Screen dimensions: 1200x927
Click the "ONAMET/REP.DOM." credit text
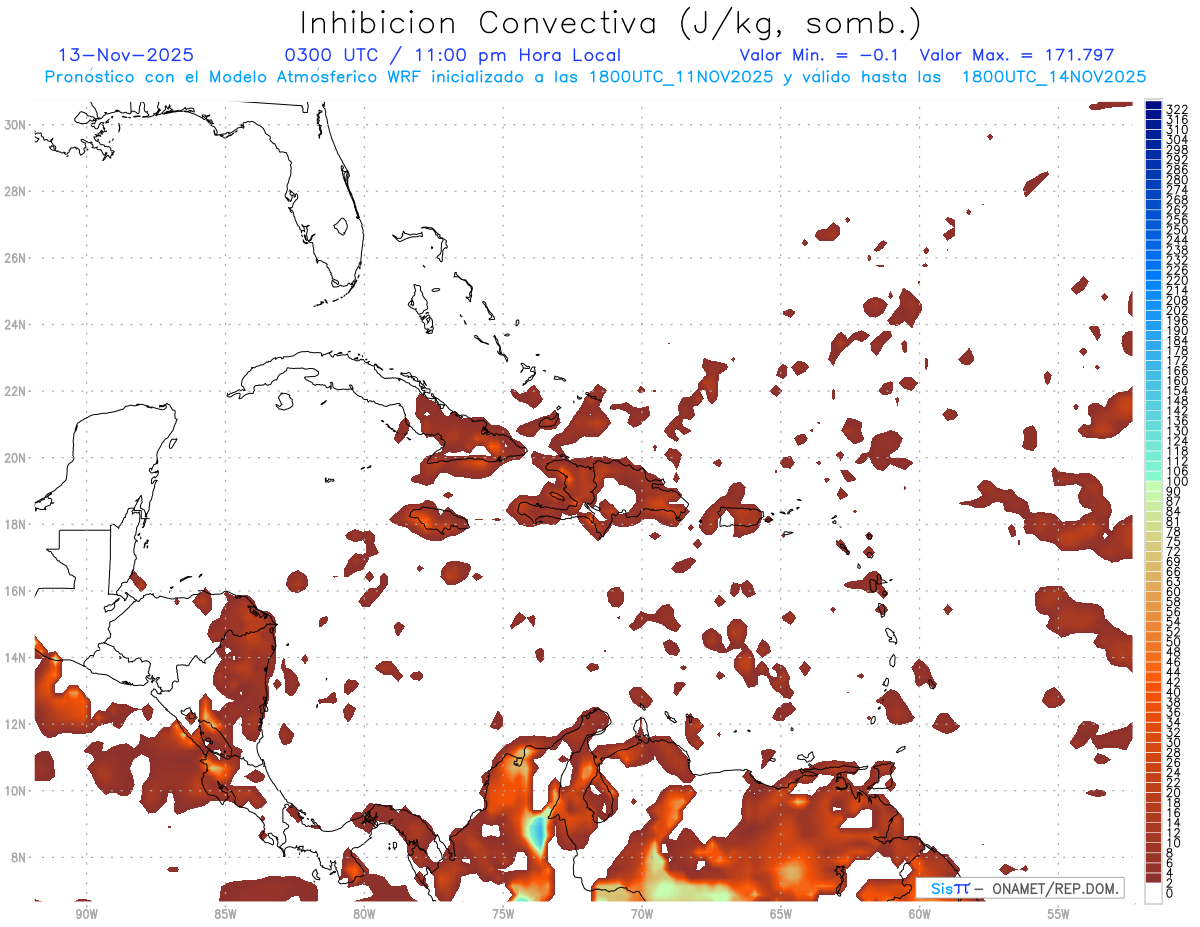1055,889
